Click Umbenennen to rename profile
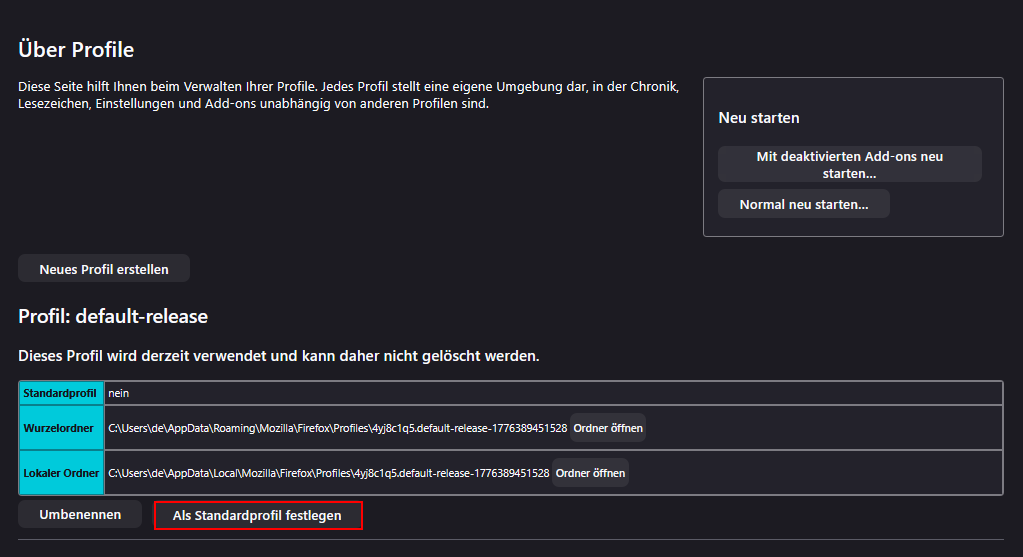This screenshot has width=1023, height=557. tap(80, 514)
